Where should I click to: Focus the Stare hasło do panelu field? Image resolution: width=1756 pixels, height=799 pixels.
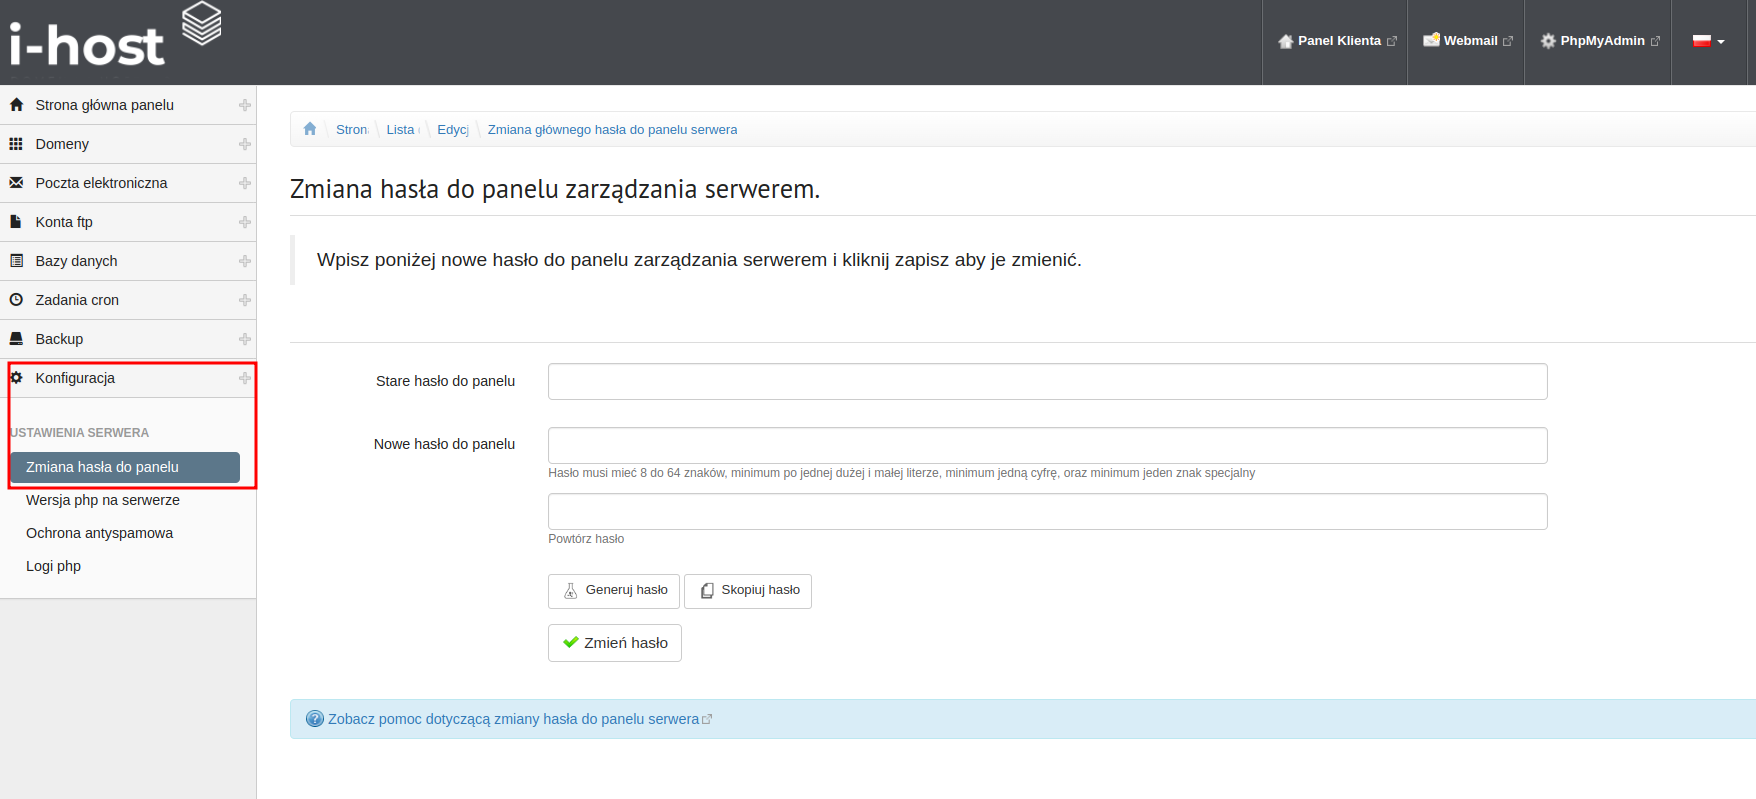point(1047,381)
